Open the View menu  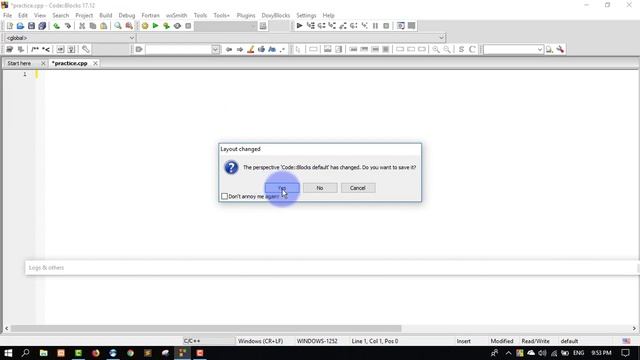[x=40, y=16]
